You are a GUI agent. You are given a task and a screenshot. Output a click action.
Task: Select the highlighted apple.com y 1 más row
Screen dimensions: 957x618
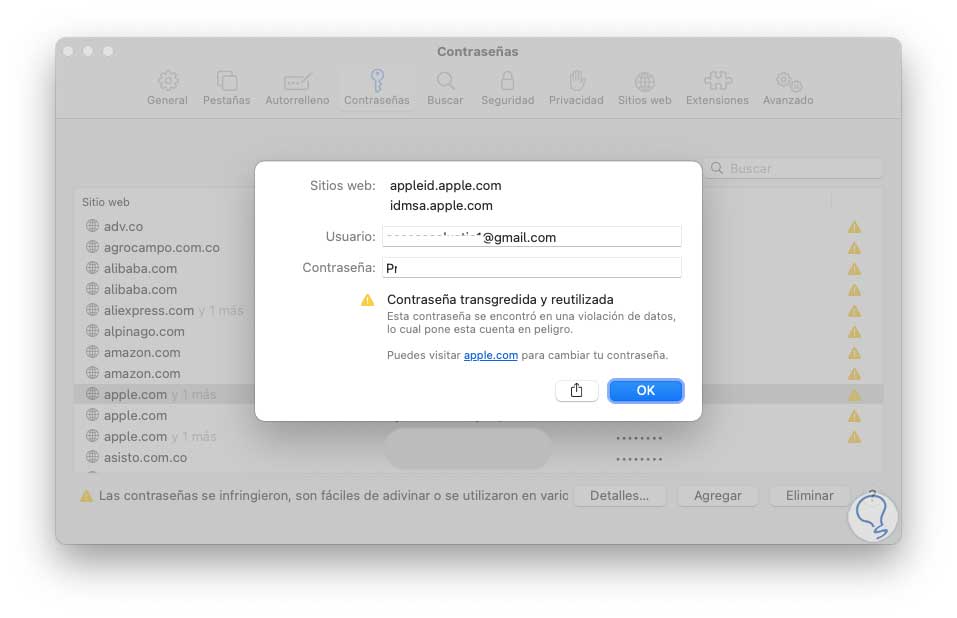[x=478, y=394]
